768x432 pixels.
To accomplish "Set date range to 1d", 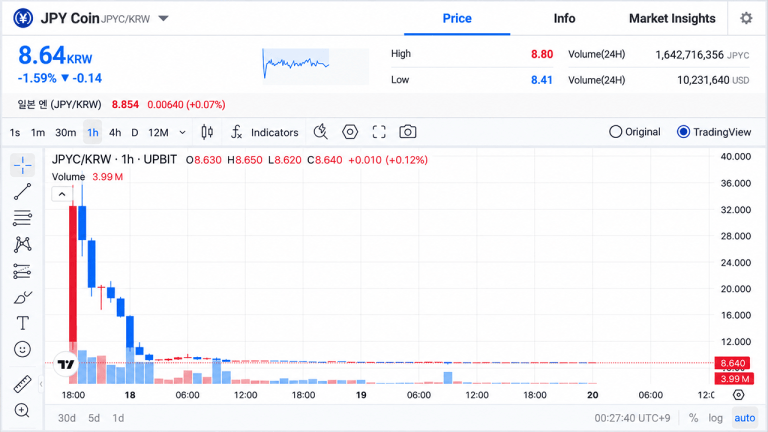I will point(118,418).
